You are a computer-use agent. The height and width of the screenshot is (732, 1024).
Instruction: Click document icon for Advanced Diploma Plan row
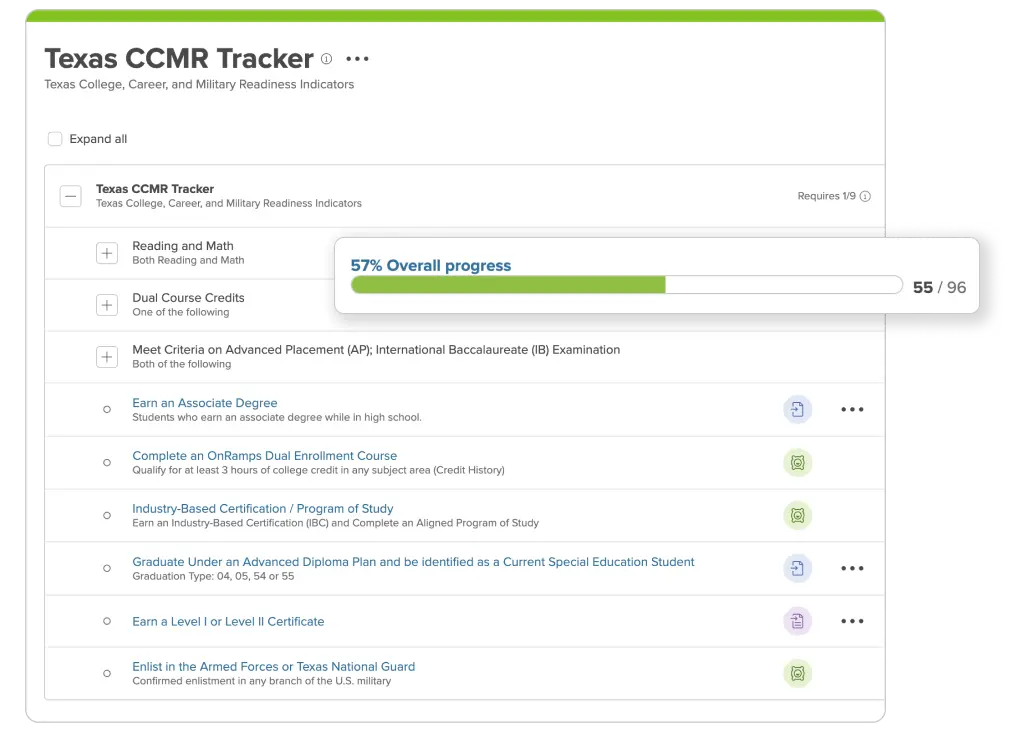coord(797,568)
